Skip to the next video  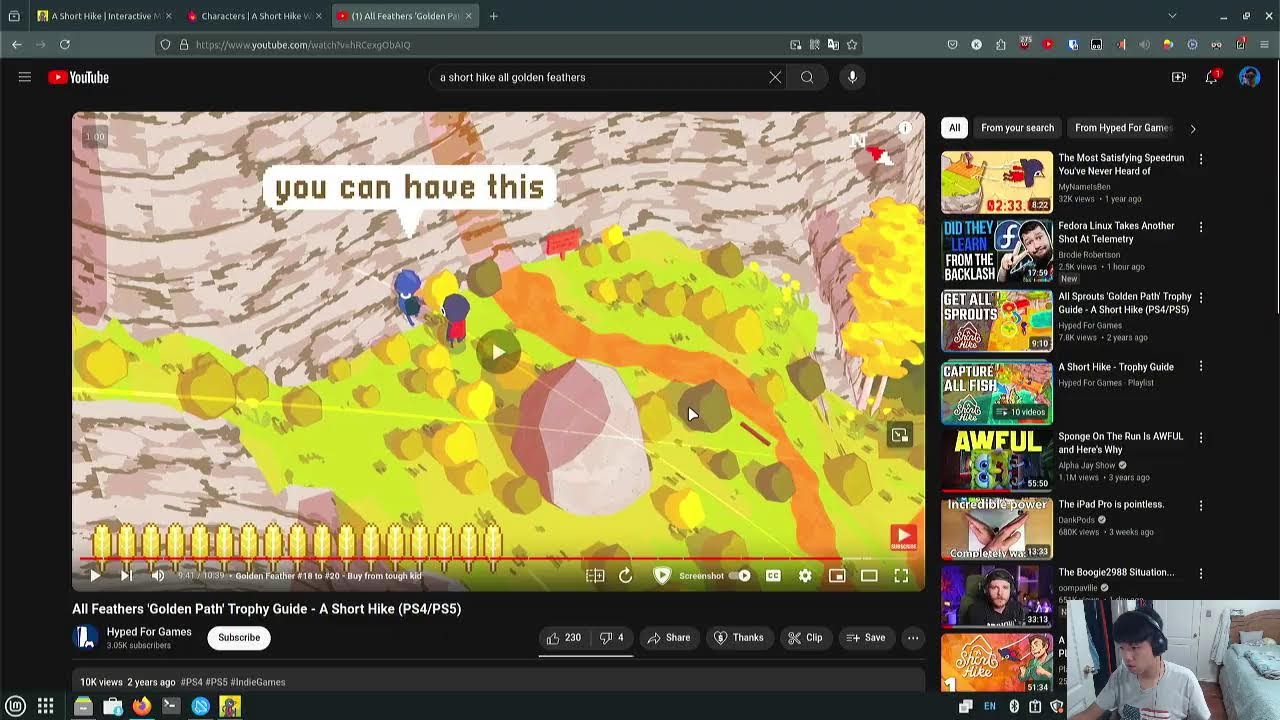126,576
